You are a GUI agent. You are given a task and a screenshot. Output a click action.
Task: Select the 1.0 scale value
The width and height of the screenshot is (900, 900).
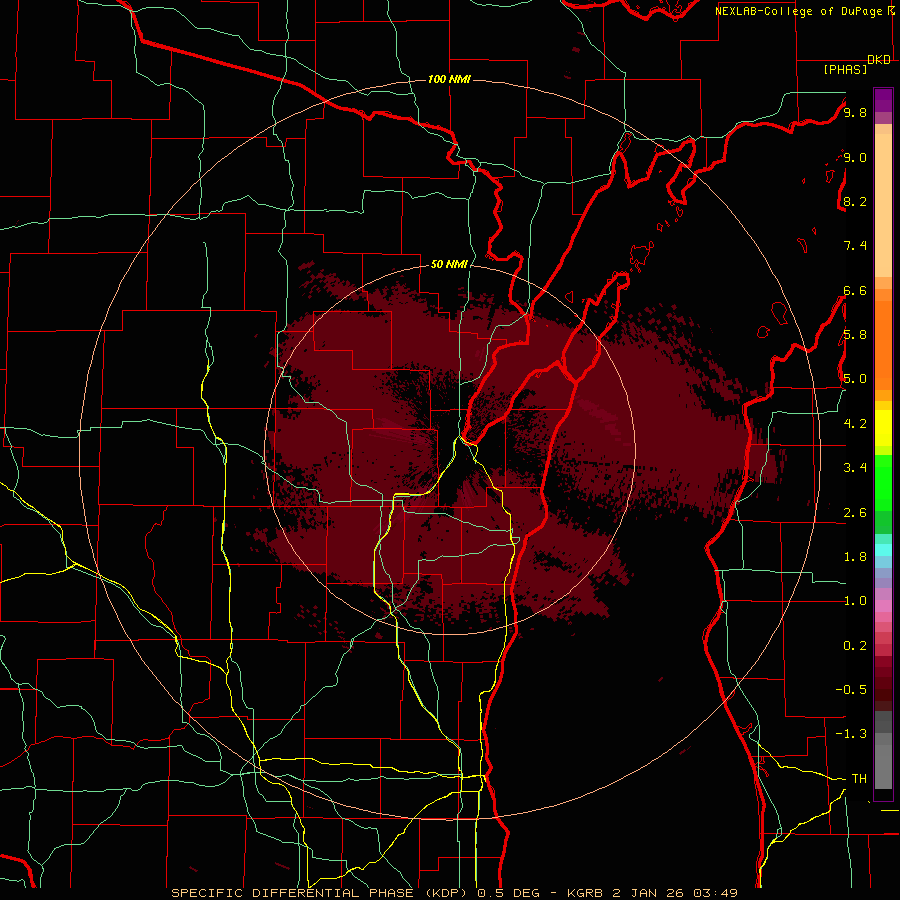tap(855, 601)
